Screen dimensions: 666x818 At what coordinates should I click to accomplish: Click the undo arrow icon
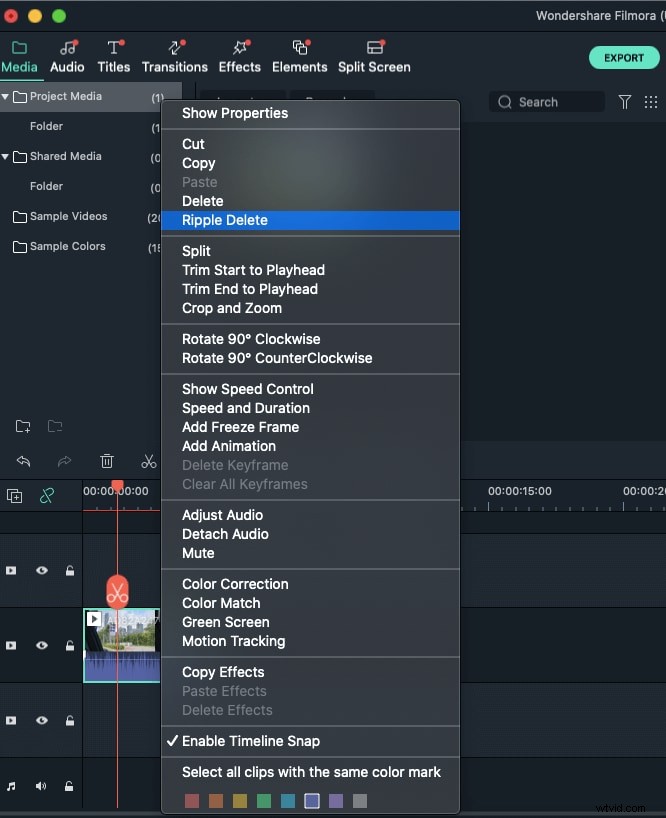23,461
